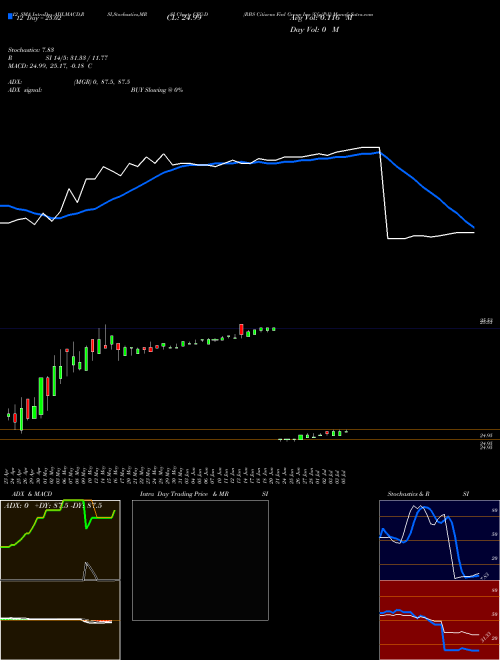Click the 'Intra Day Trading Price & MR' title

[184, 494]
